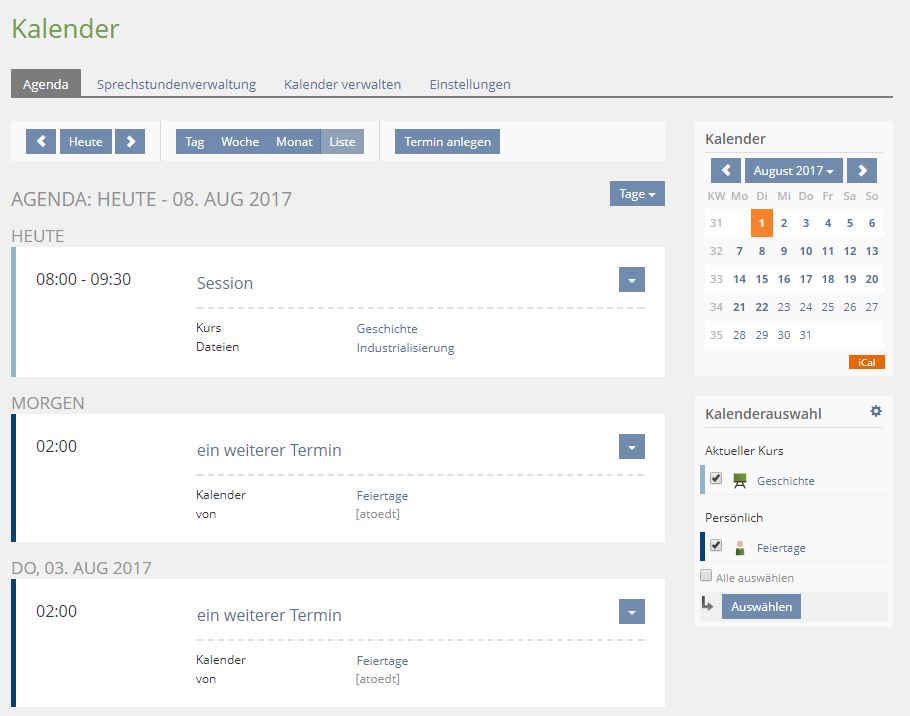Viewport: 910px width, 716px height.
Task: Click the orange iCal export badge
Action: [866, 362]
